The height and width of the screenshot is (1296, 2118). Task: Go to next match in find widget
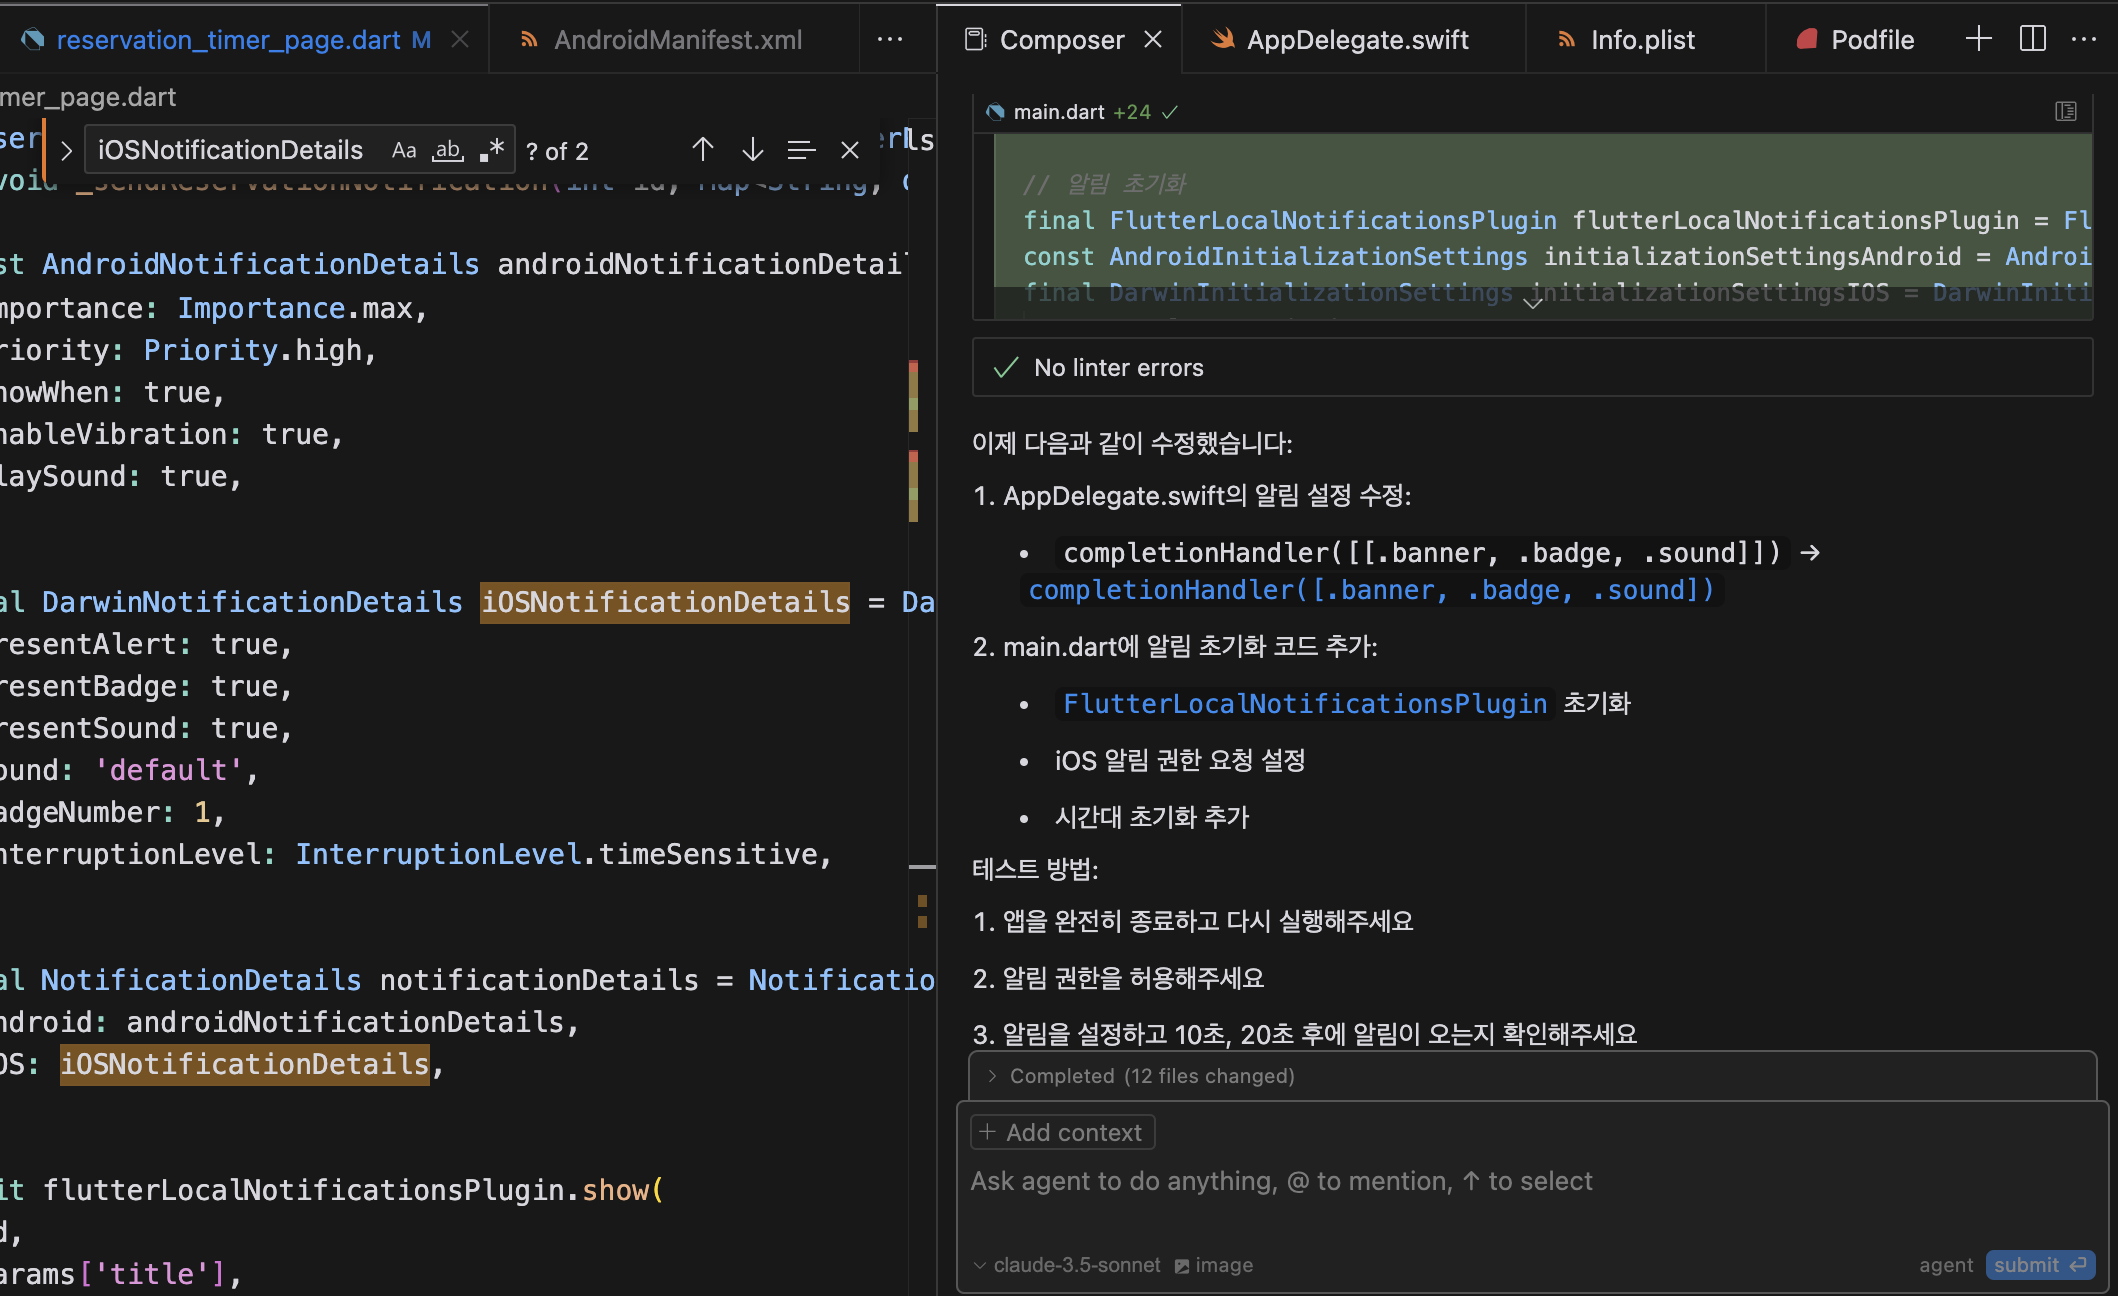coord(752,150)
